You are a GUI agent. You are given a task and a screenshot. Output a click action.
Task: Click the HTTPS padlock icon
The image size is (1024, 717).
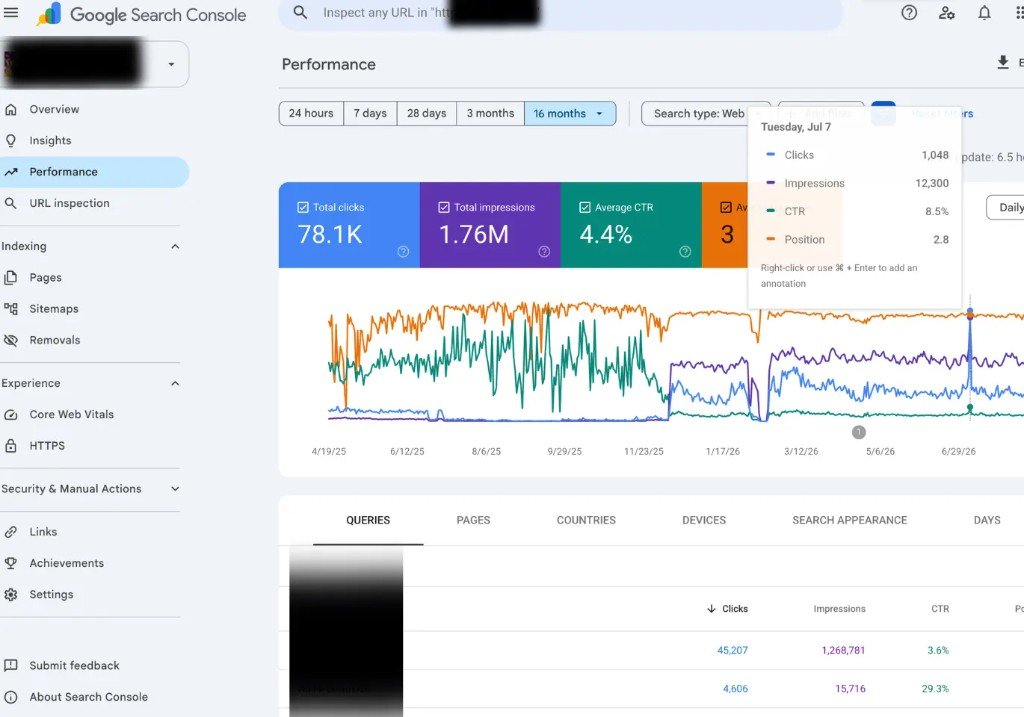(x=11, y=445)
